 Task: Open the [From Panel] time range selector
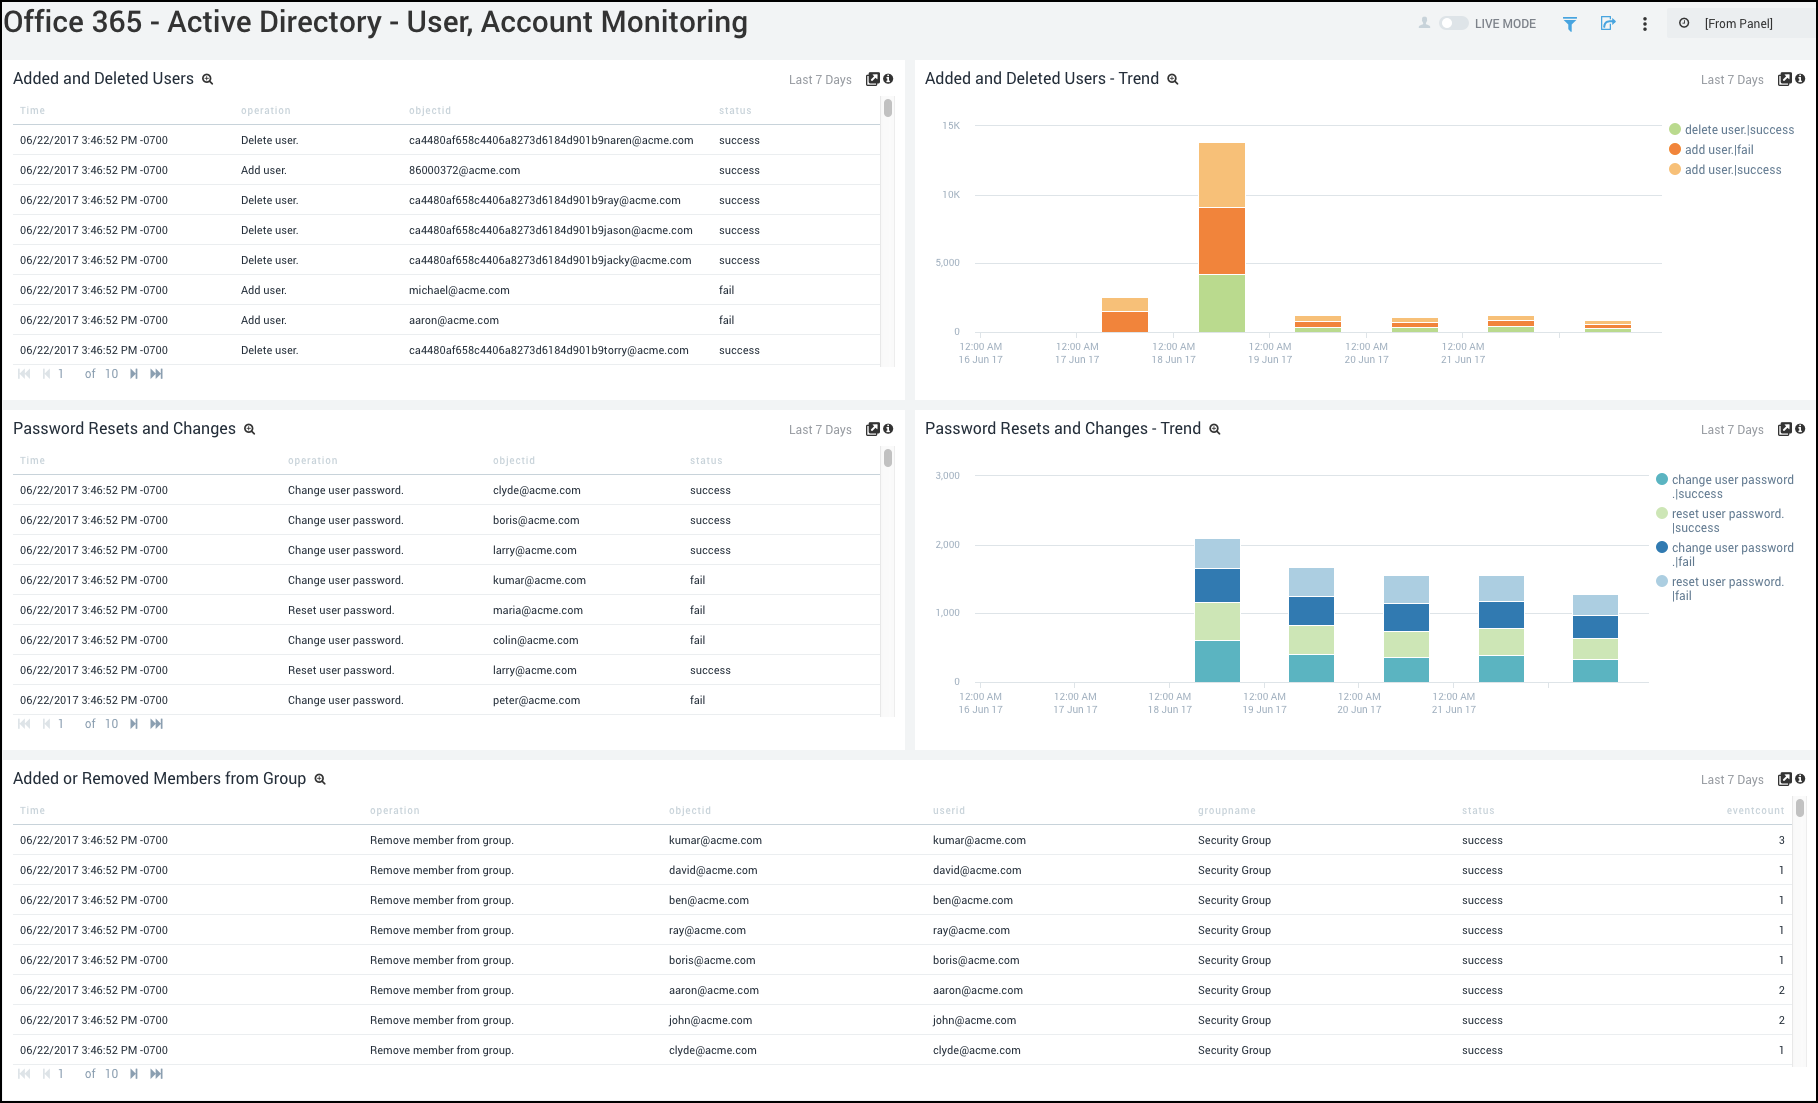tap(1740, 22)
